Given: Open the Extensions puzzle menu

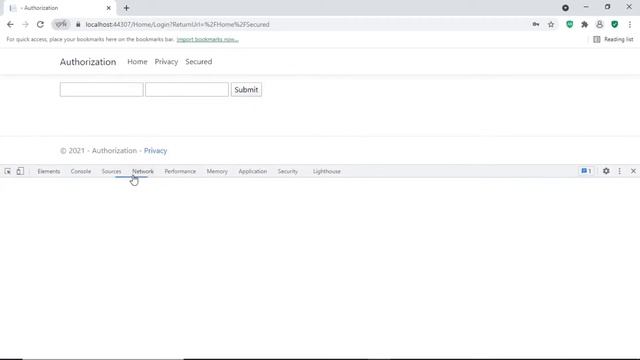Looking at the screenshot, I should click(x=584, y=24).
